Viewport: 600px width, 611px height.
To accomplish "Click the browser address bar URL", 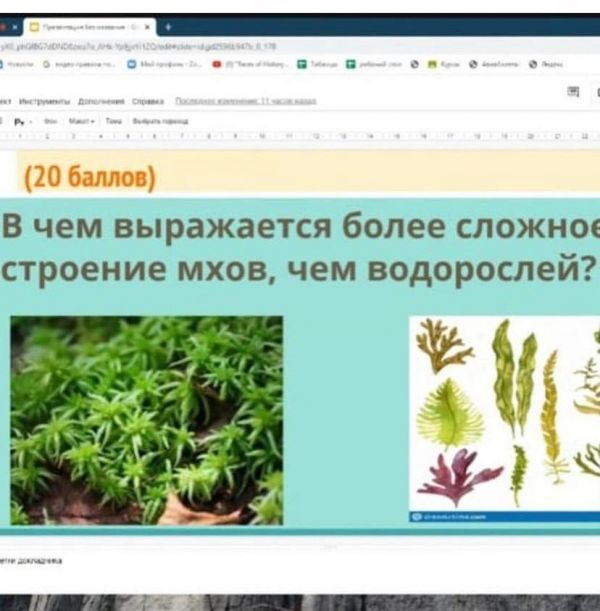I will coord(140,45).
